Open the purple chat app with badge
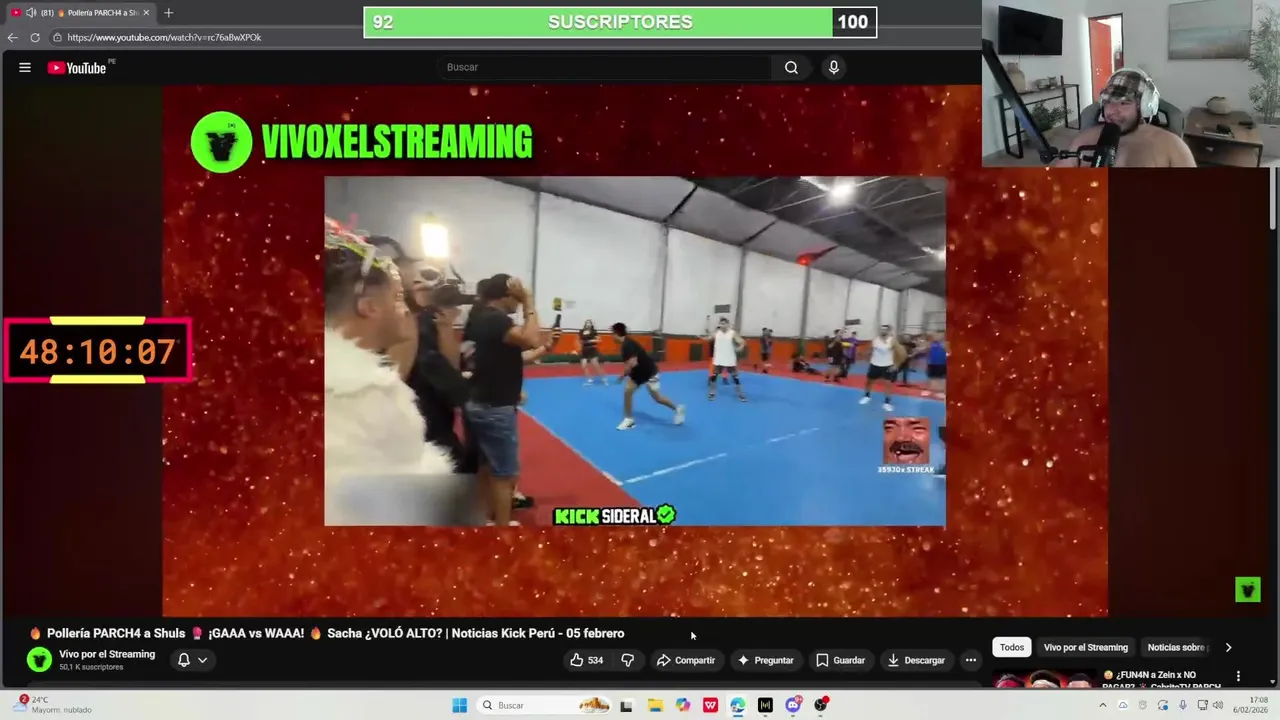 [x=793, y=705]
